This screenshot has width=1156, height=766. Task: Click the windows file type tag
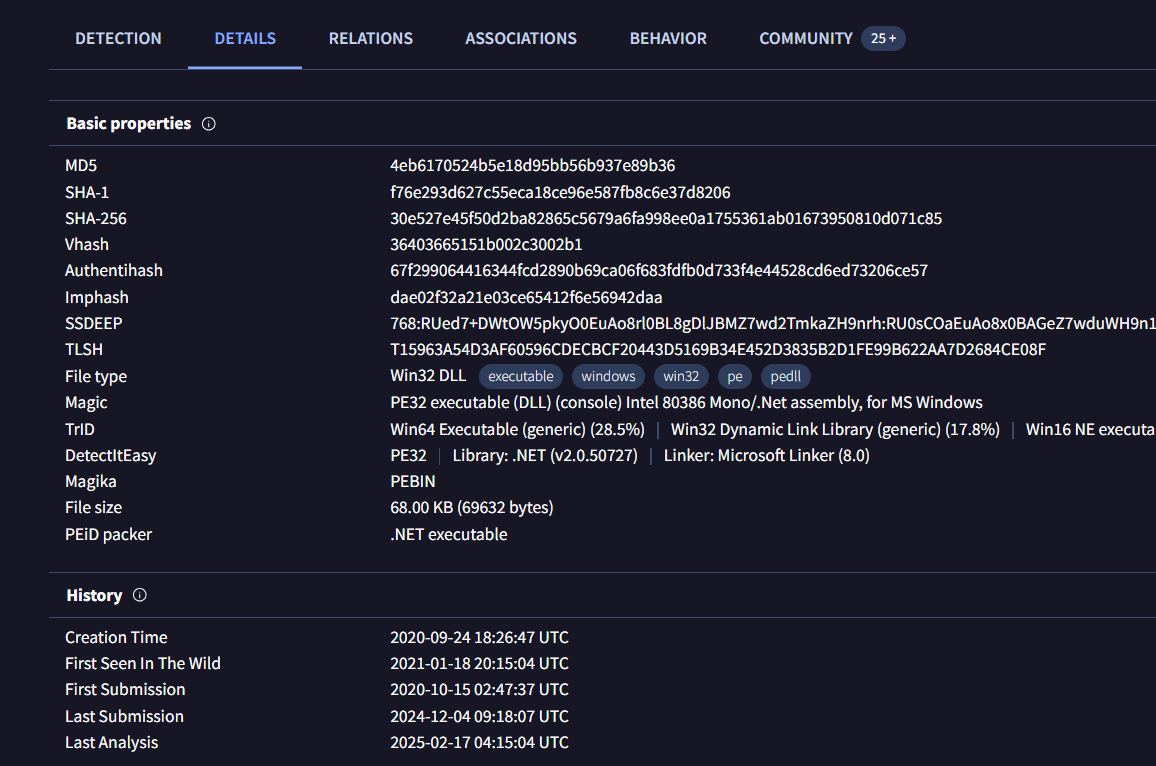608,377
